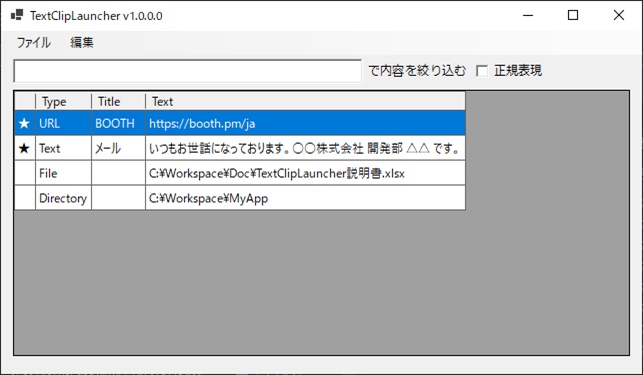643x375 pixels.
Task: Click the star icon in Text row
Action: tap(25, 148)
